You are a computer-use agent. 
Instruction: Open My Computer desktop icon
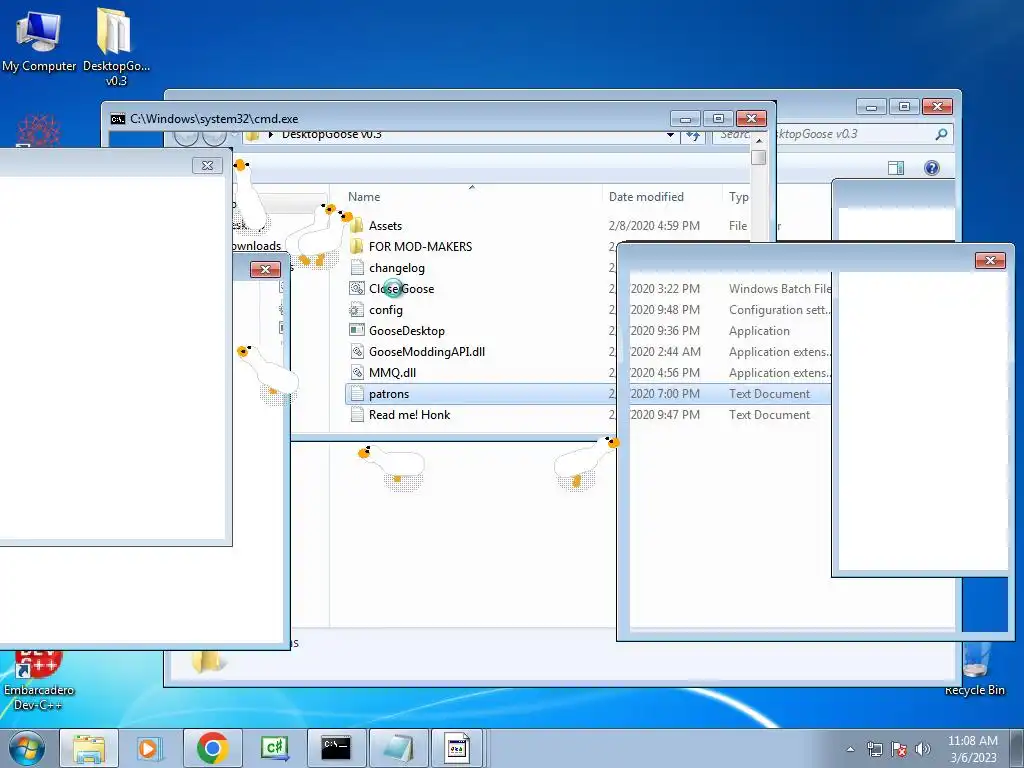pyautogui.click(x=39, y=40)
